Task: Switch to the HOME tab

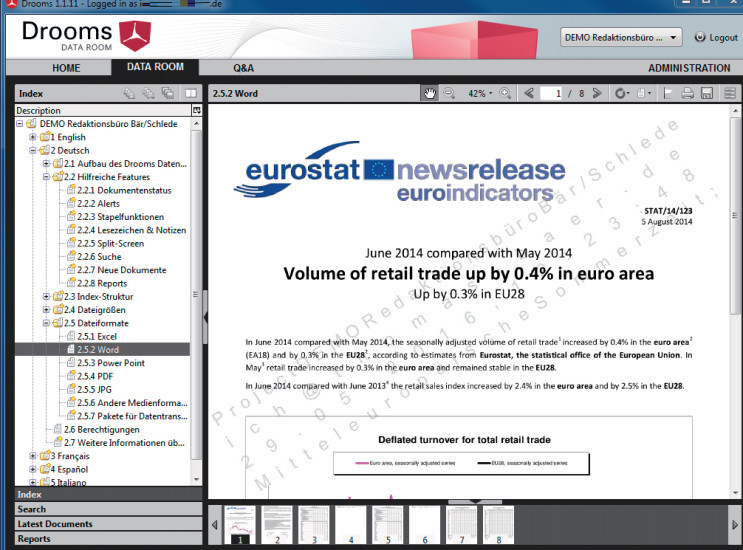Action: (x=66, y=68)
